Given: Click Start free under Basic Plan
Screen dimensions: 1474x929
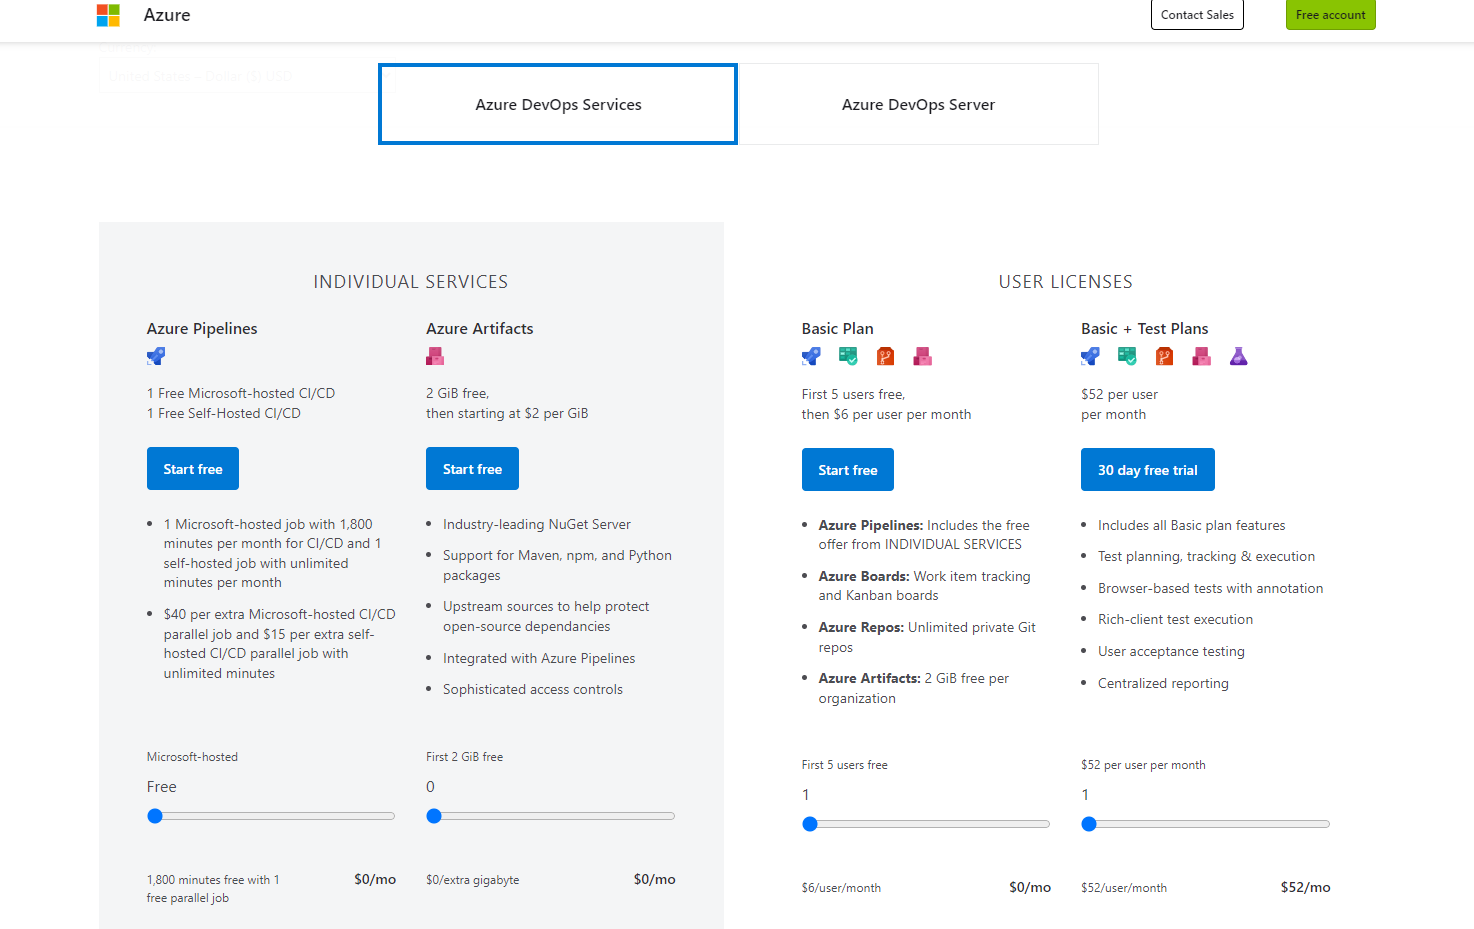Looking at the screenshot, I should (848, 470).
